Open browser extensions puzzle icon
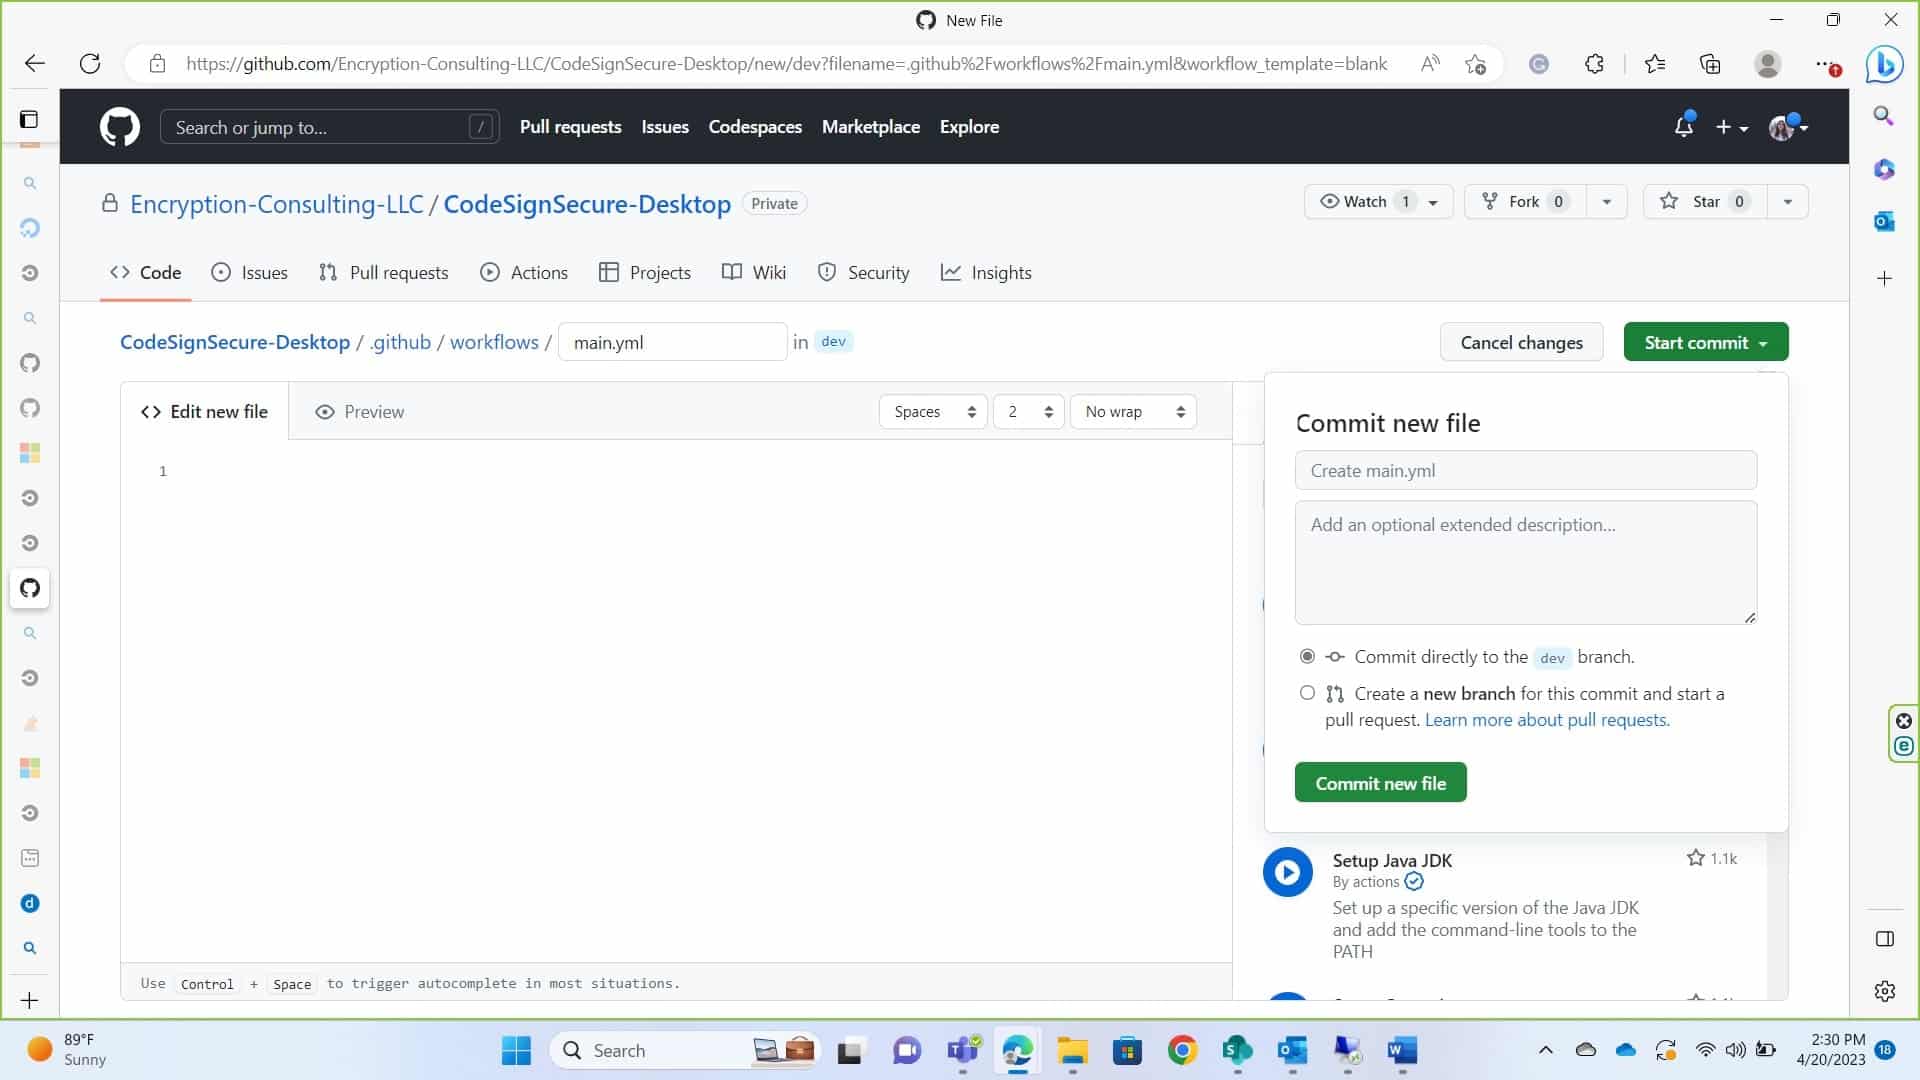 pos(1594,64)
